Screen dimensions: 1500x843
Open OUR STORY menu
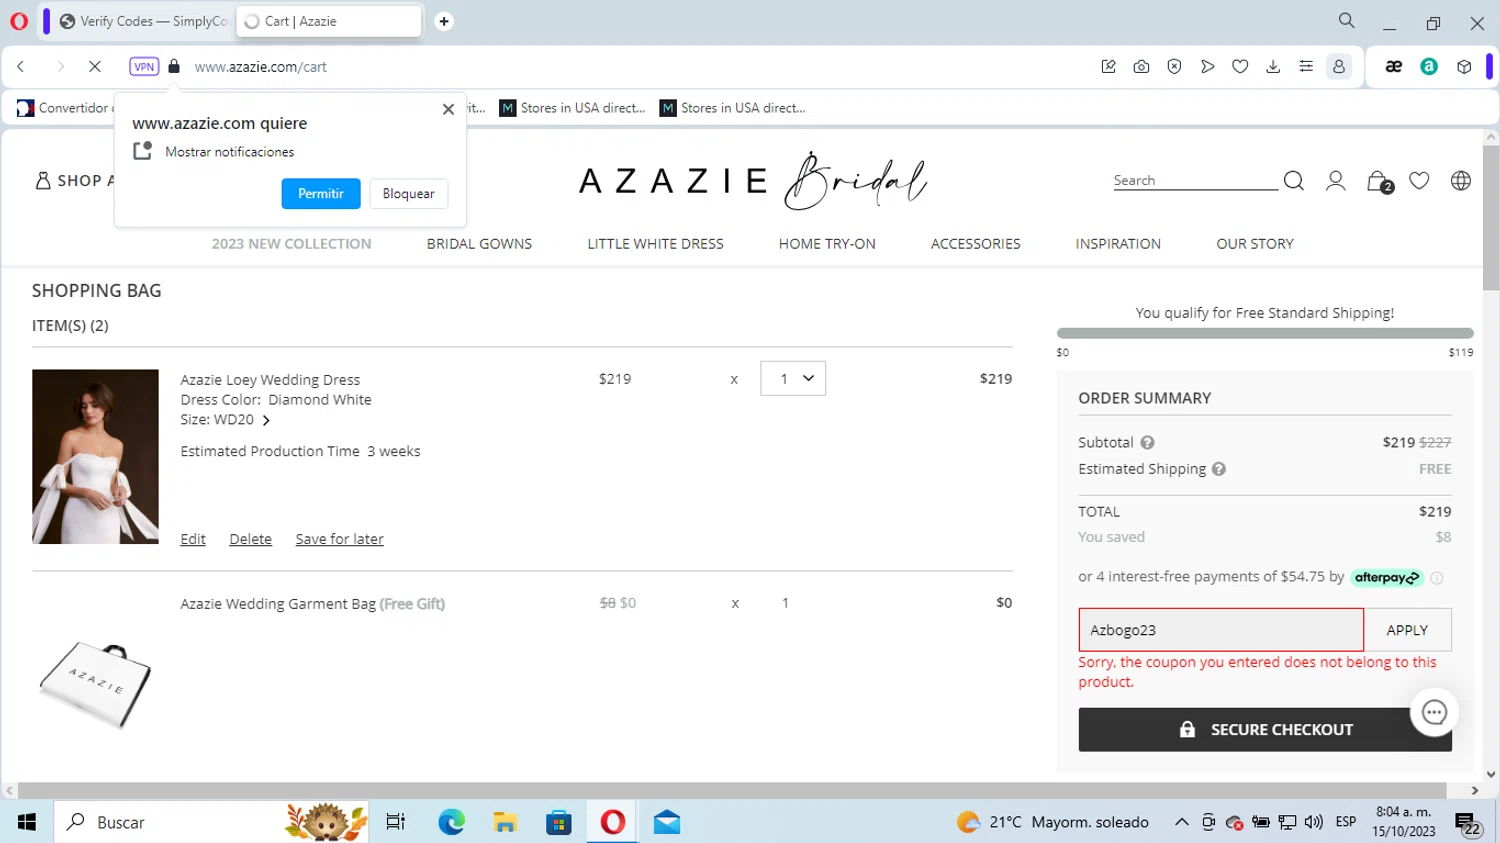tap(1255, 244)
